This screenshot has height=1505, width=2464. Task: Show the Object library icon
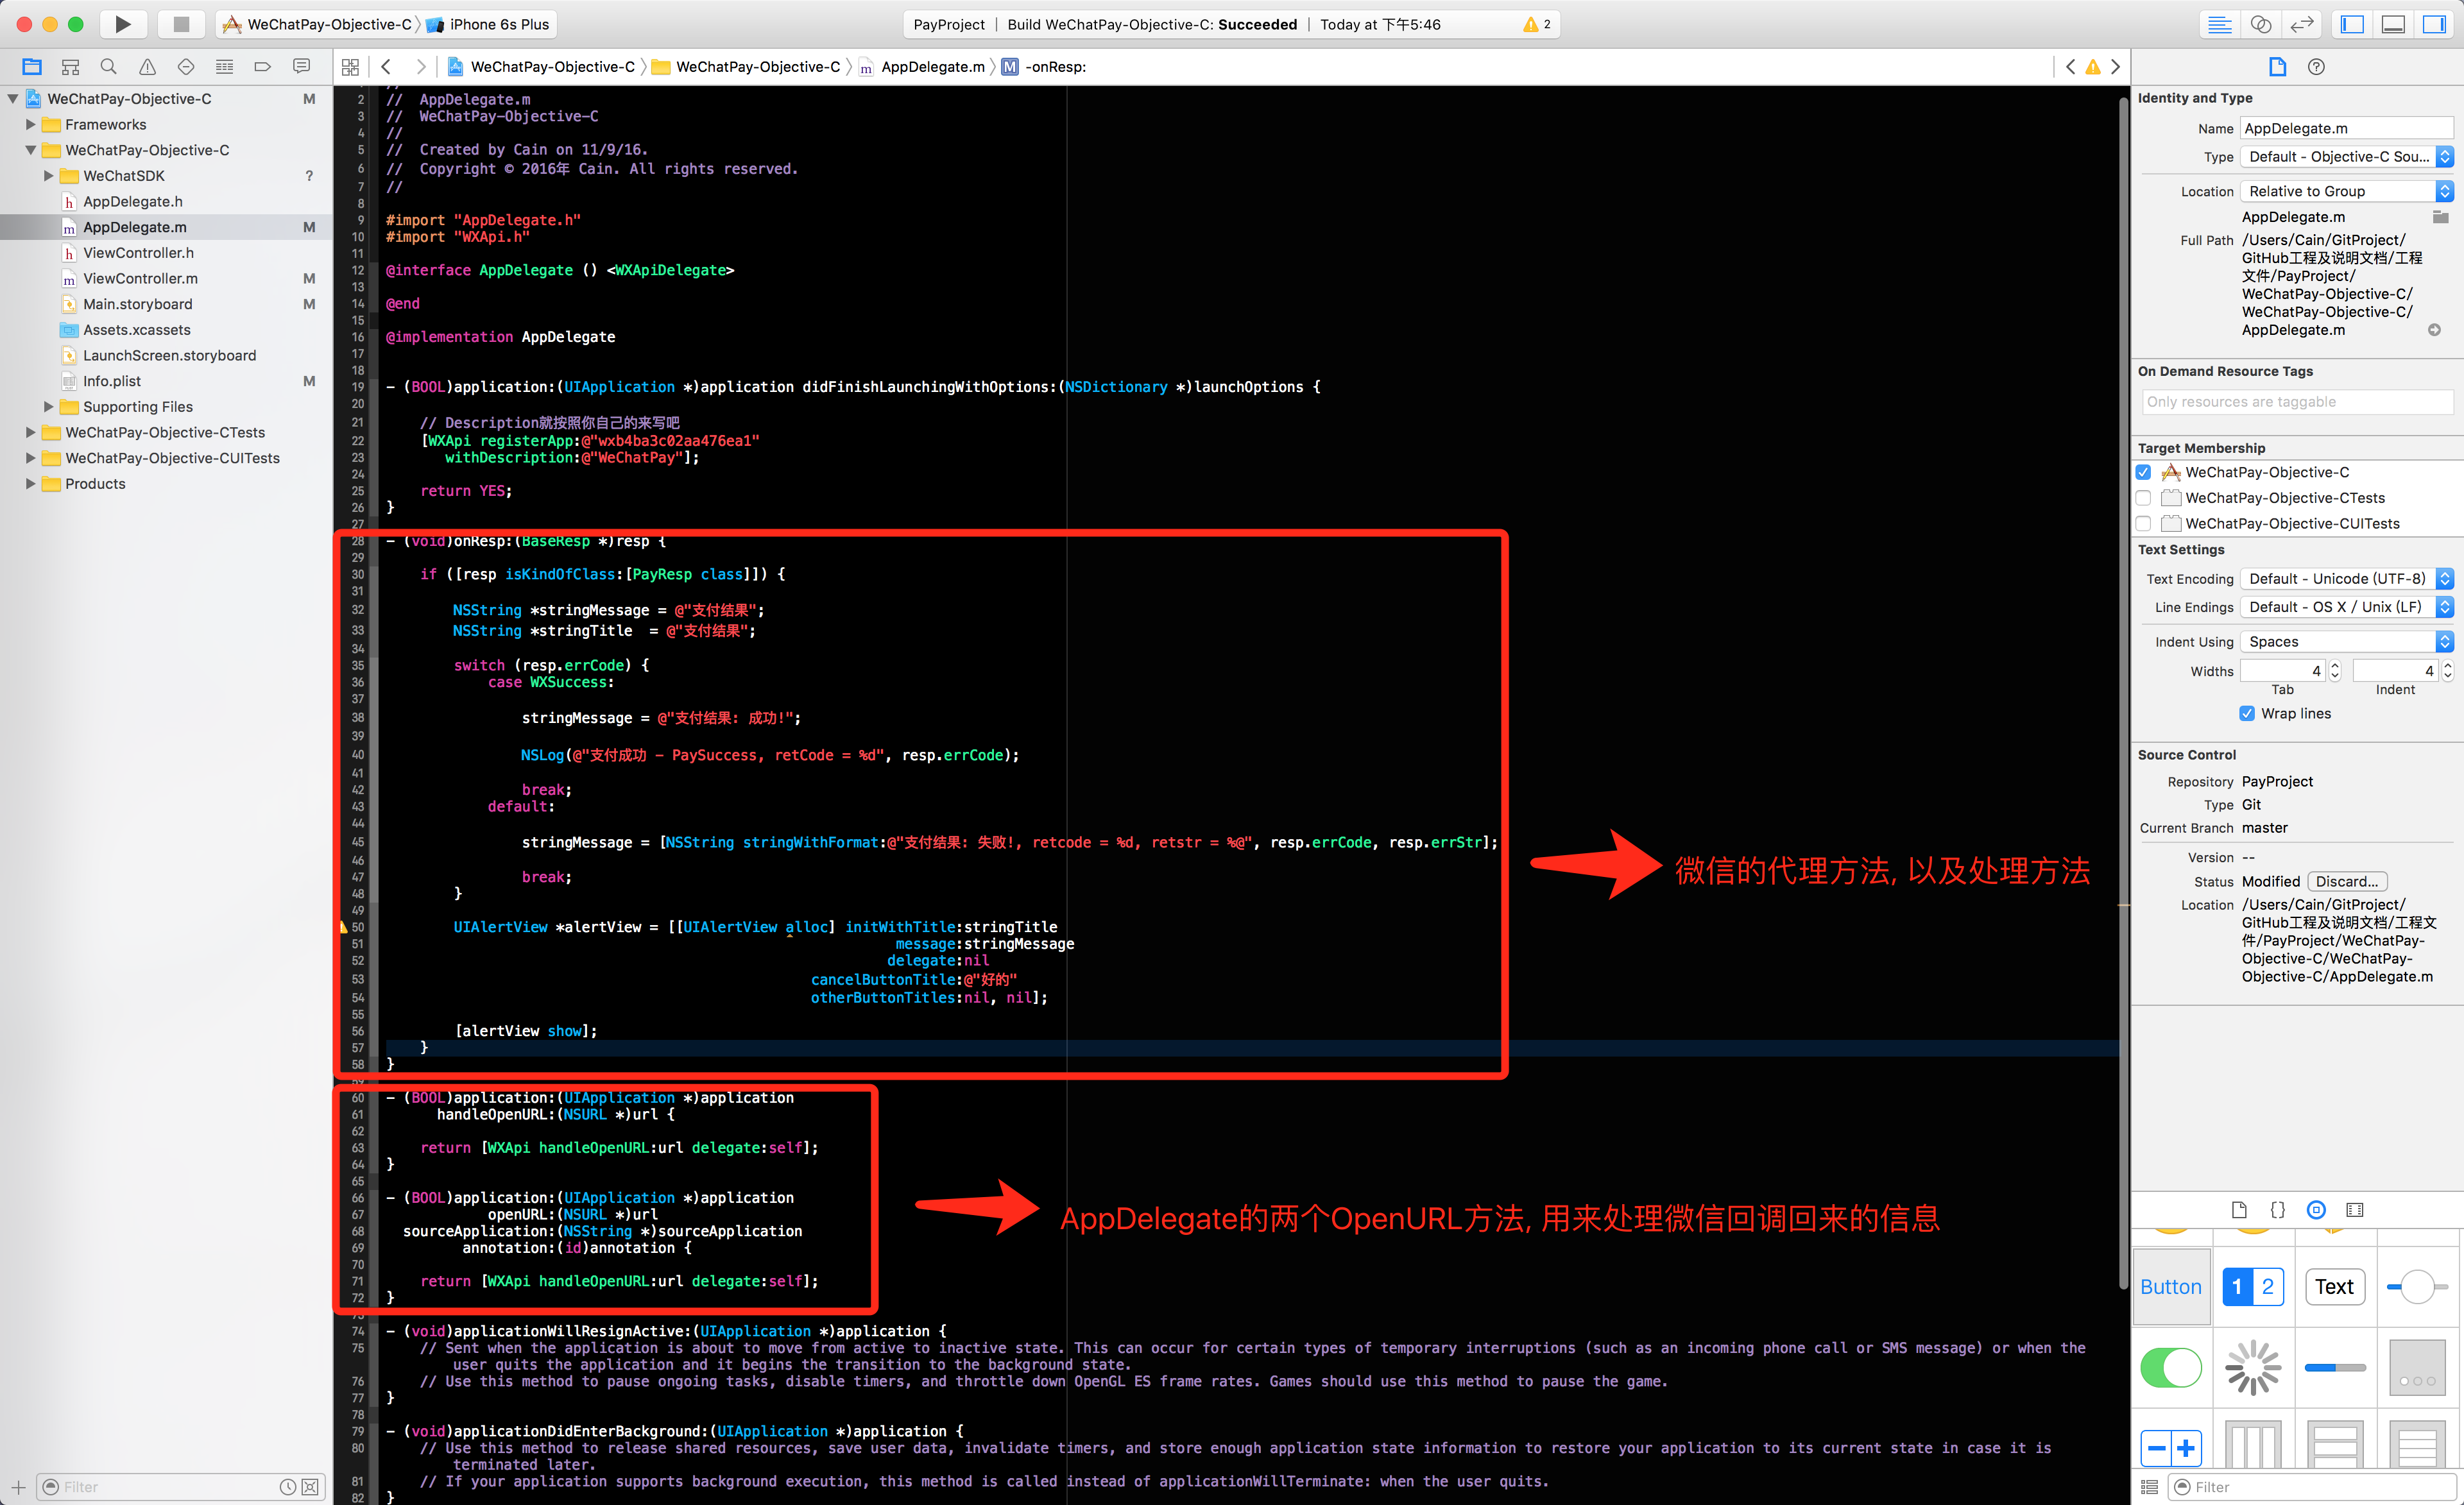(x=2316, y=1210)
